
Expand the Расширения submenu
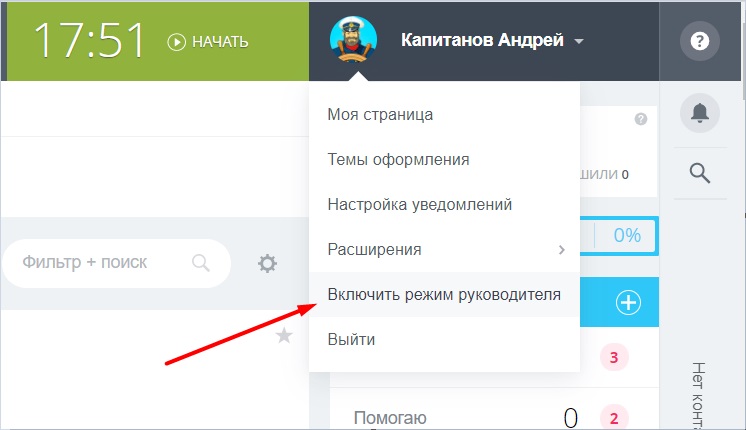(444, 249)
